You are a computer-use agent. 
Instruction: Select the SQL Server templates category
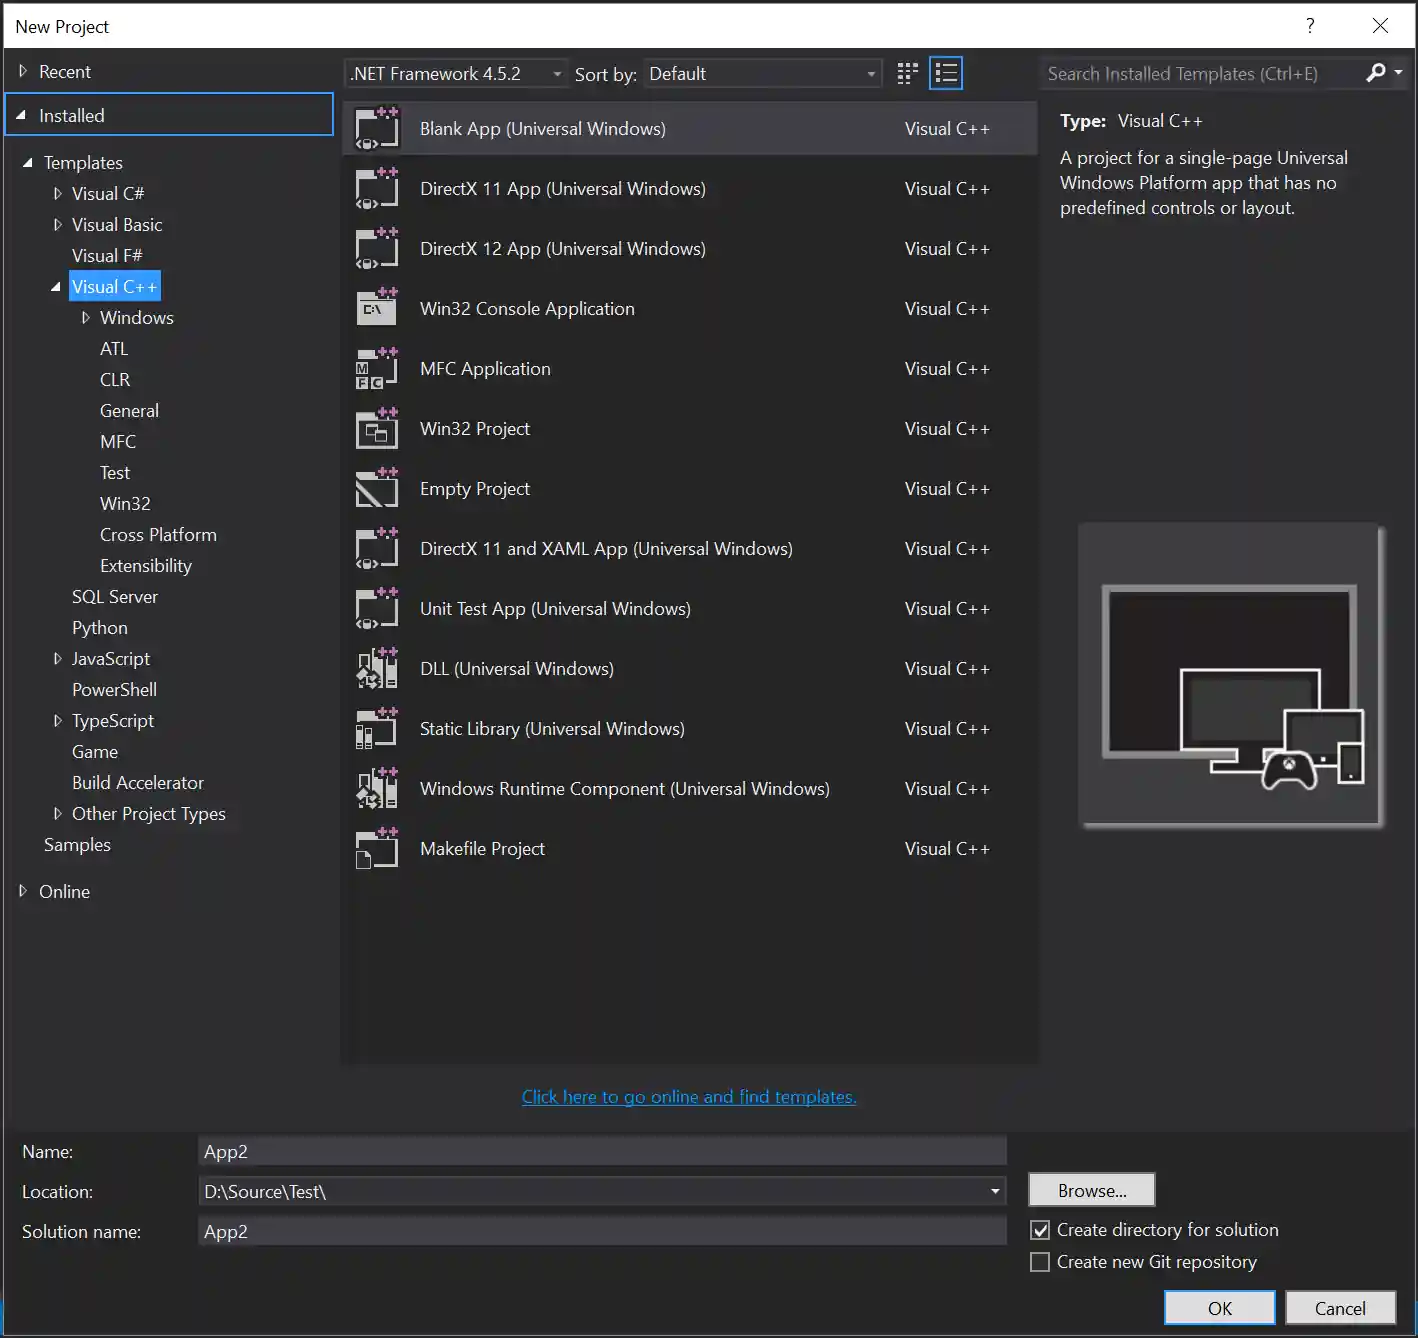pyautogui.click(x=114, y=596)
